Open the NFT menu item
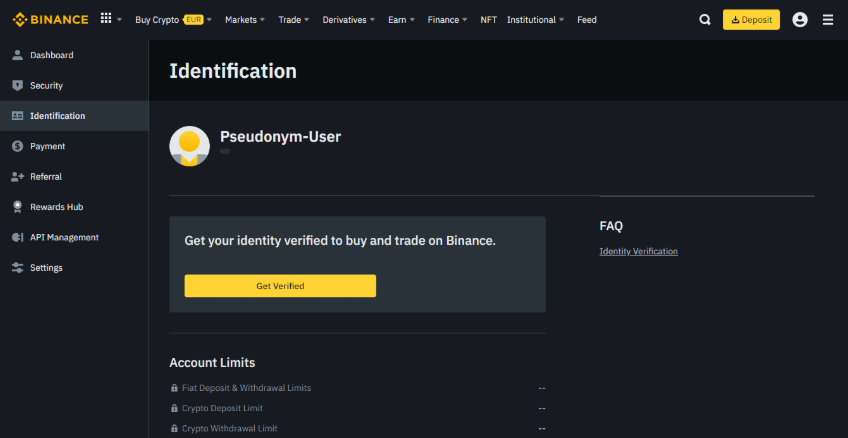 click(x=488, y=19)
